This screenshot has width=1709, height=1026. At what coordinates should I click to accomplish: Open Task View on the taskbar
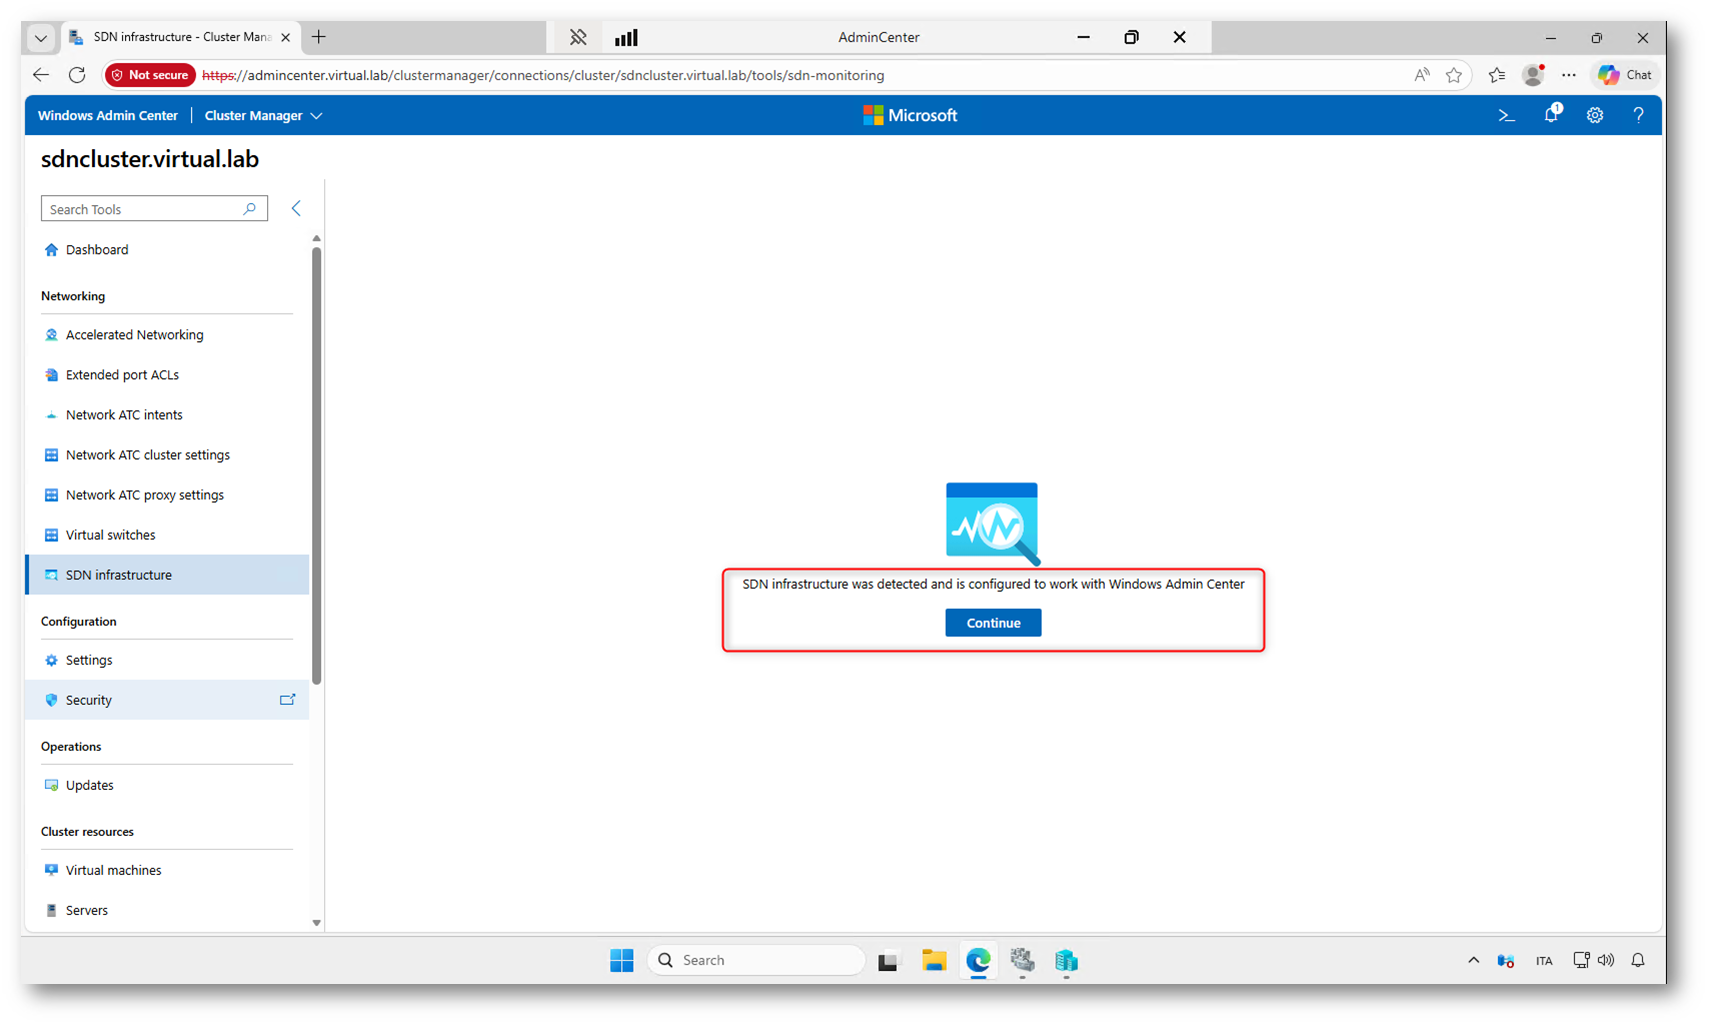point(888,961)
